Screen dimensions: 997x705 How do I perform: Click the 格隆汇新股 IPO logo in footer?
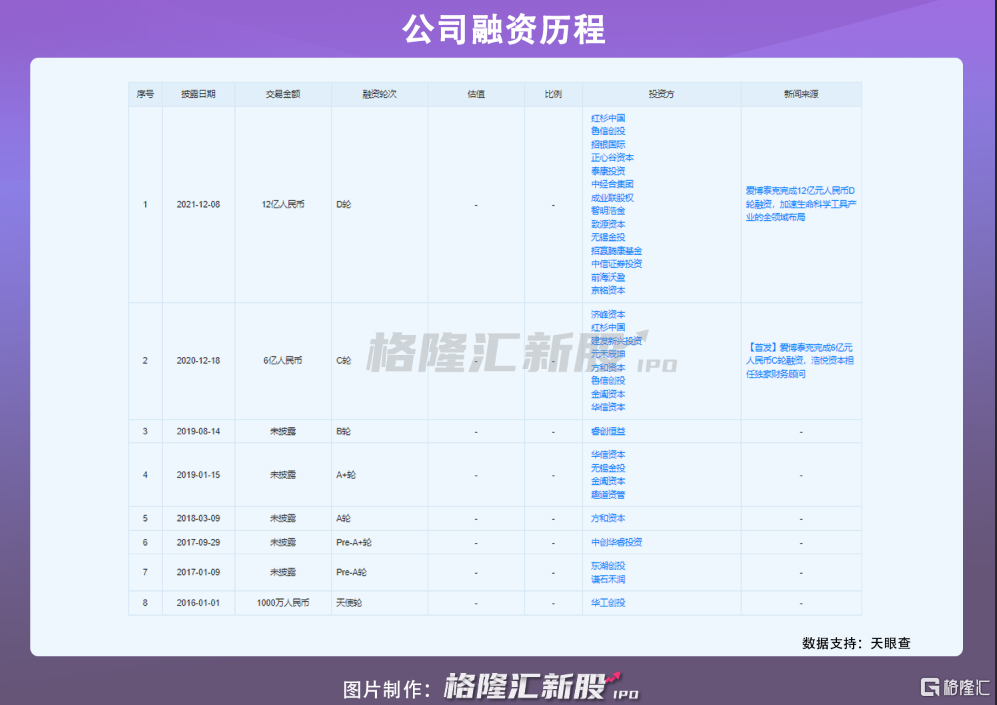tap(540, 687)
